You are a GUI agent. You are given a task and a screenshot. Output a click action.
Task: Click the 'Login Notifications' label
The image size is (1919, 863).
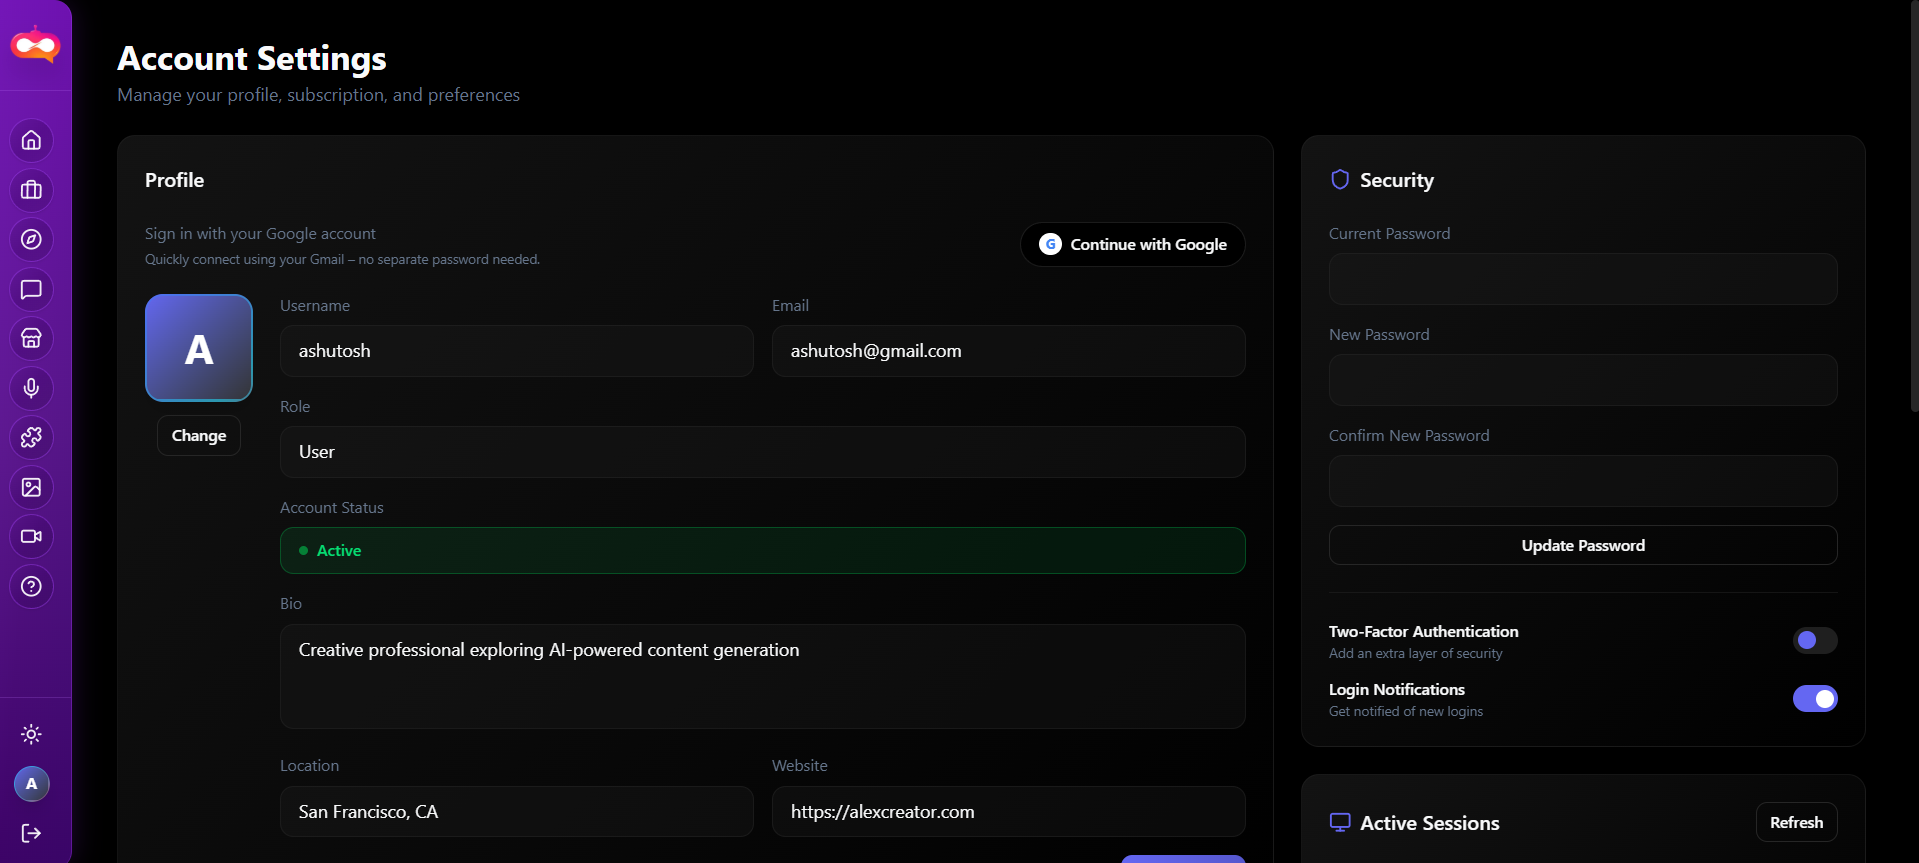[x=1396, y=690]
